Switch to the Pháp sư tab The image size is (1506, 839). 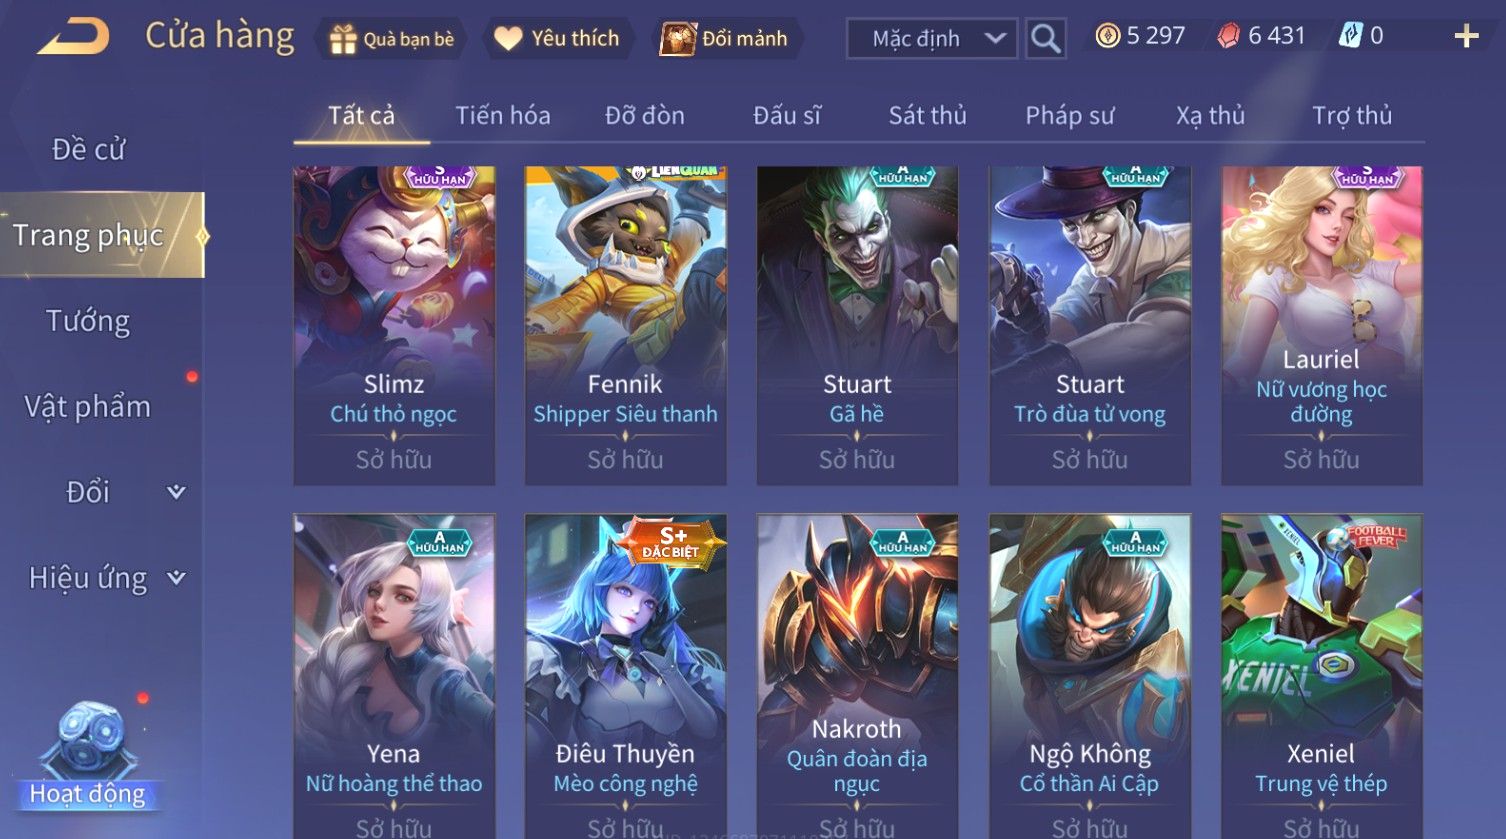coord(1069,116)
